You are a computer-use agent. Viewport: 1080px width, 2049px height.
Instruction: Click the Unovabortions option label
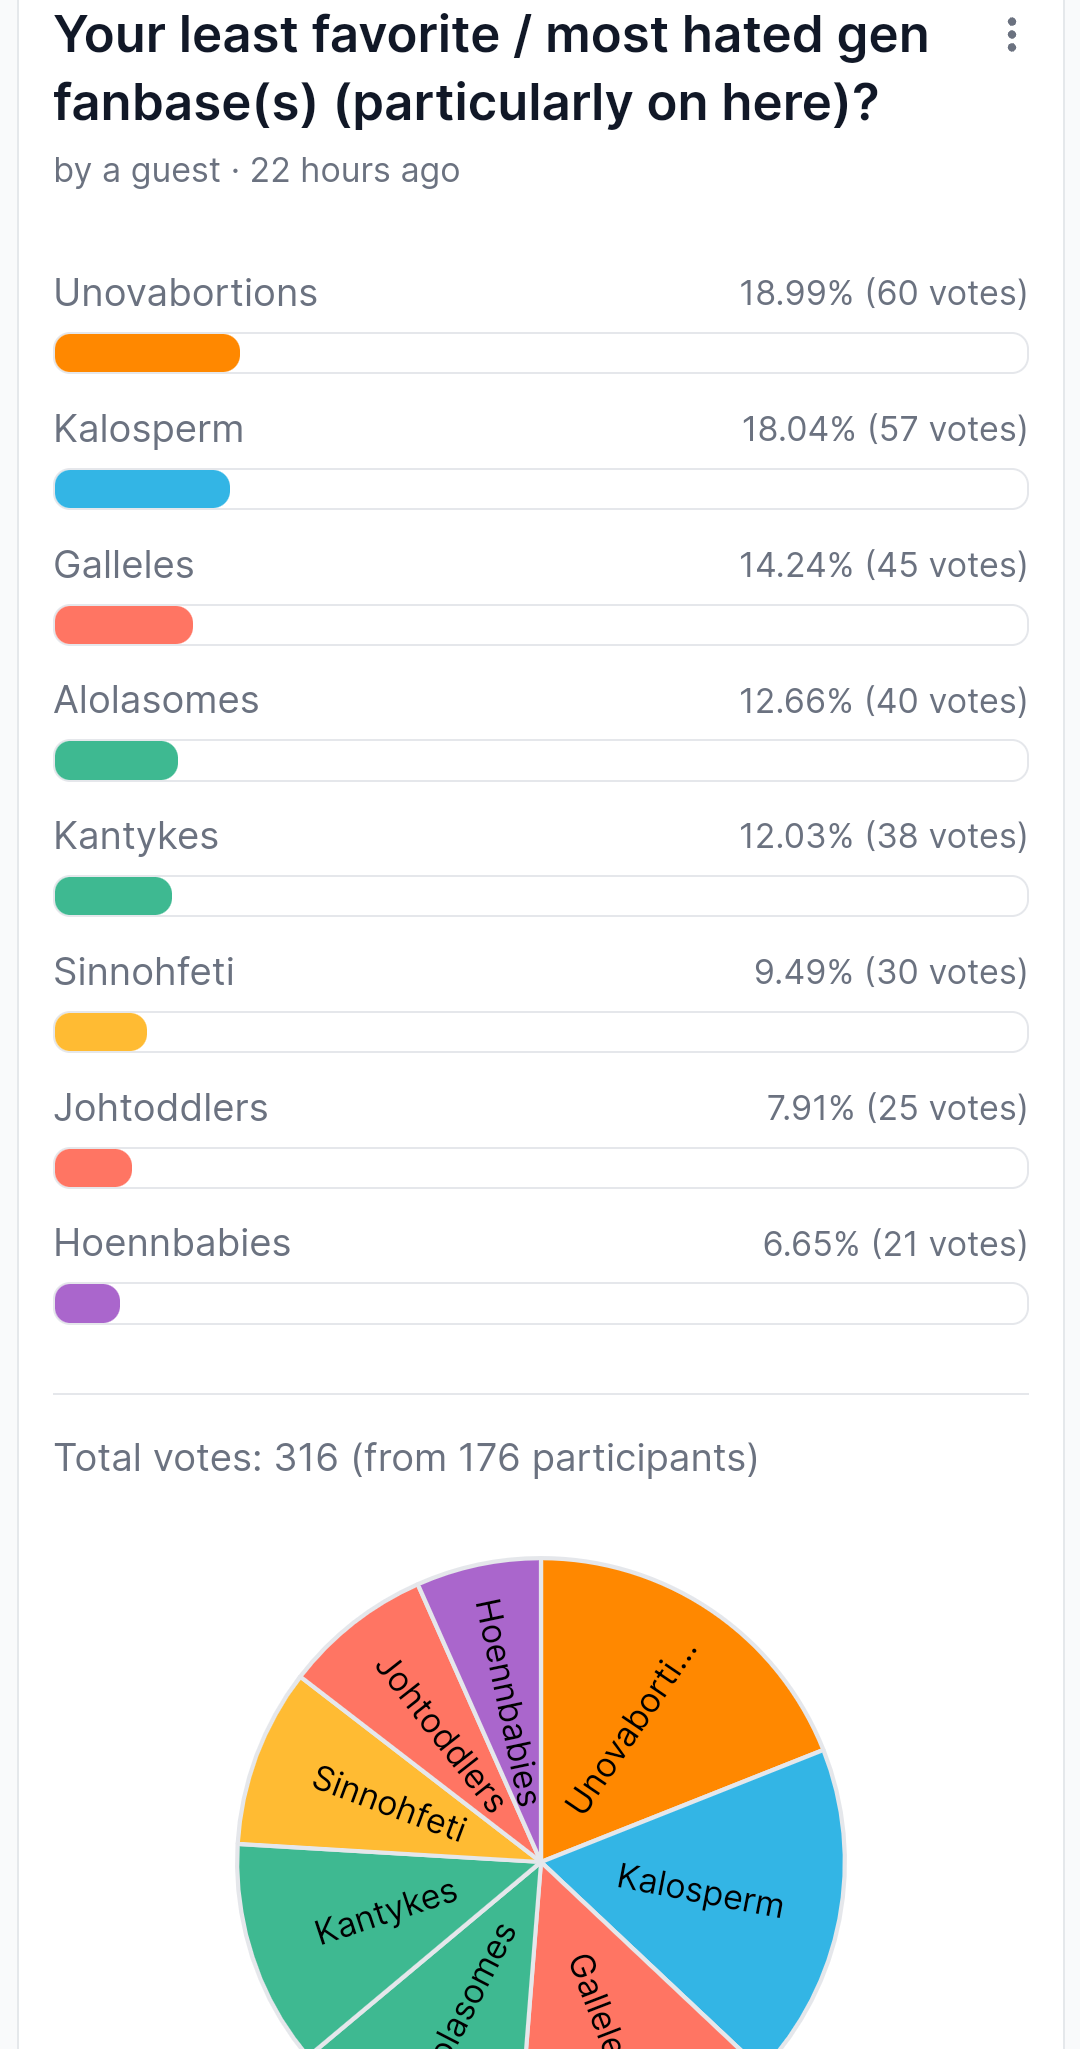[185, 293]
